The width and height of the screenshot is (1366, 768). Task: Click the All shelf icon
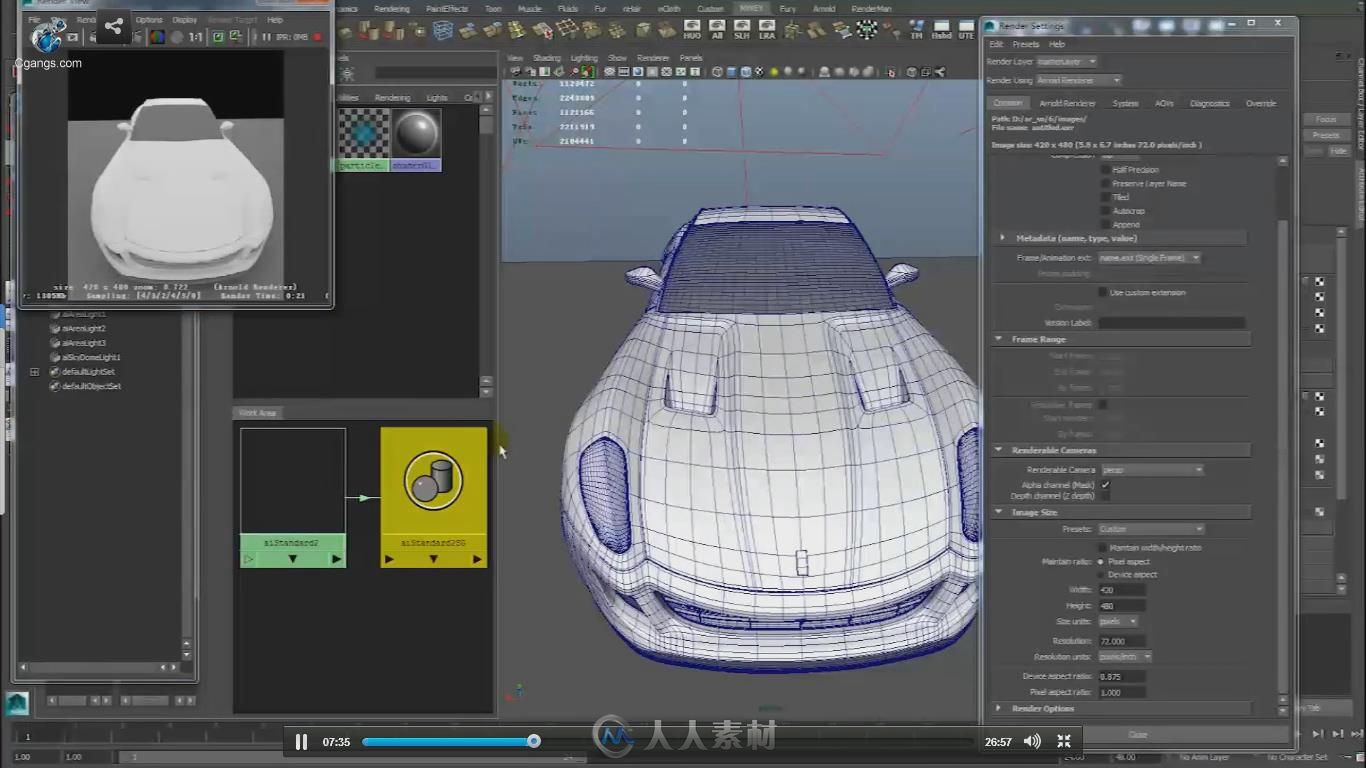coord(717,30)
